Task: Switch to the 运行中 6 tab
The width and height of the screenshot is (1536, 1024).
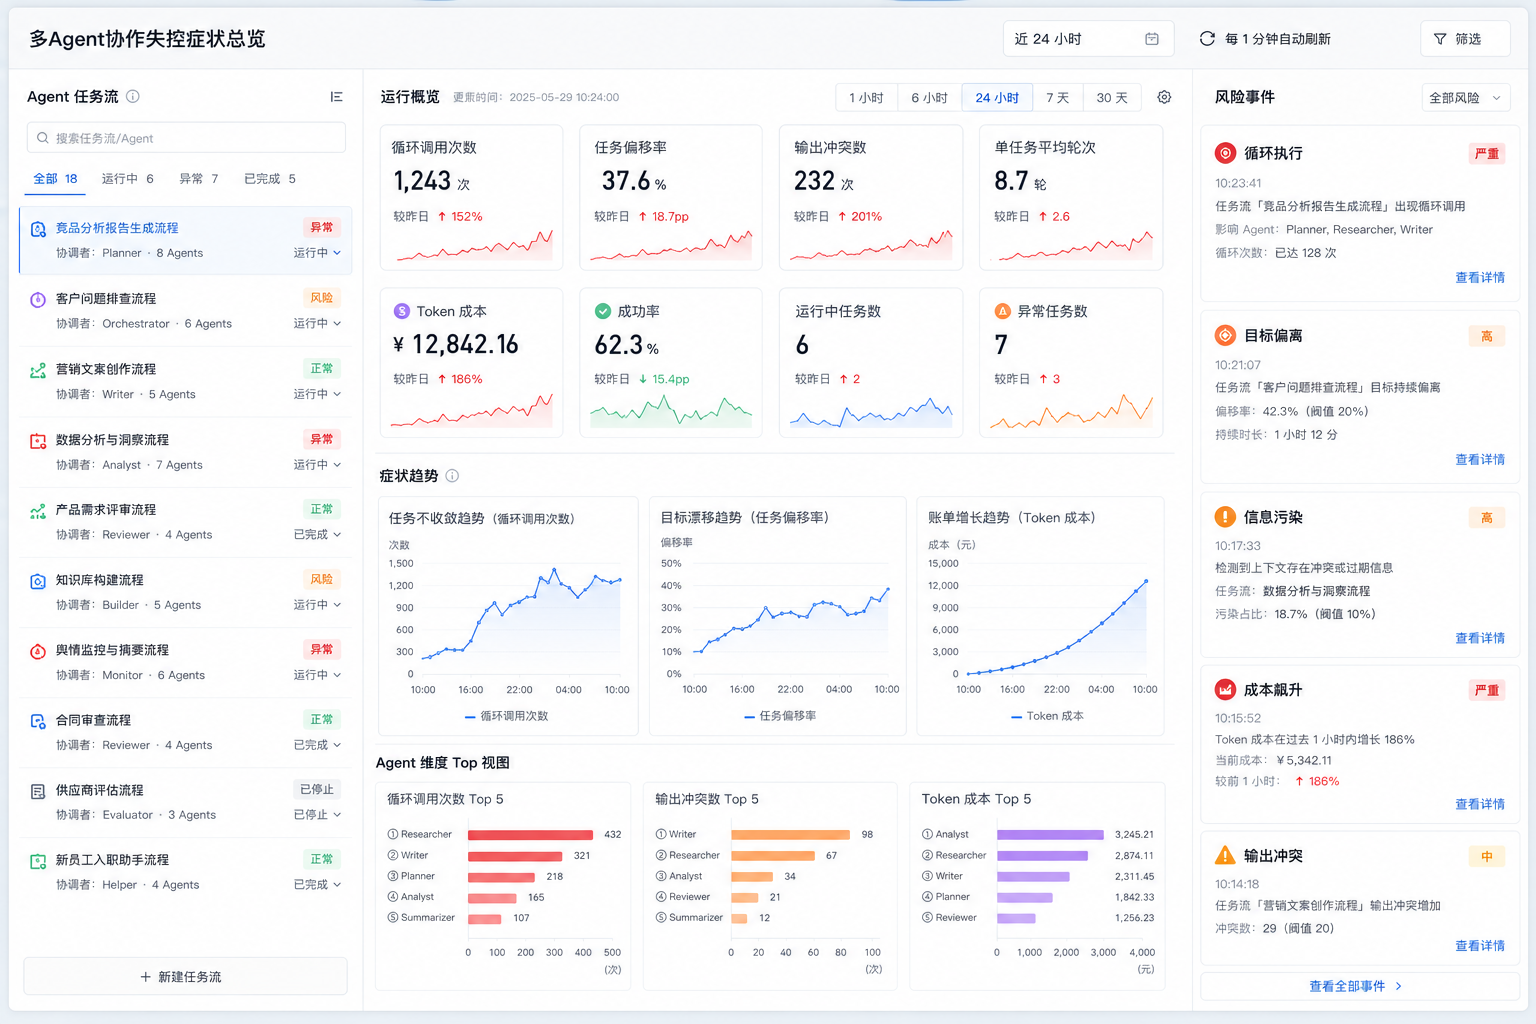Action: click(127, 179)
